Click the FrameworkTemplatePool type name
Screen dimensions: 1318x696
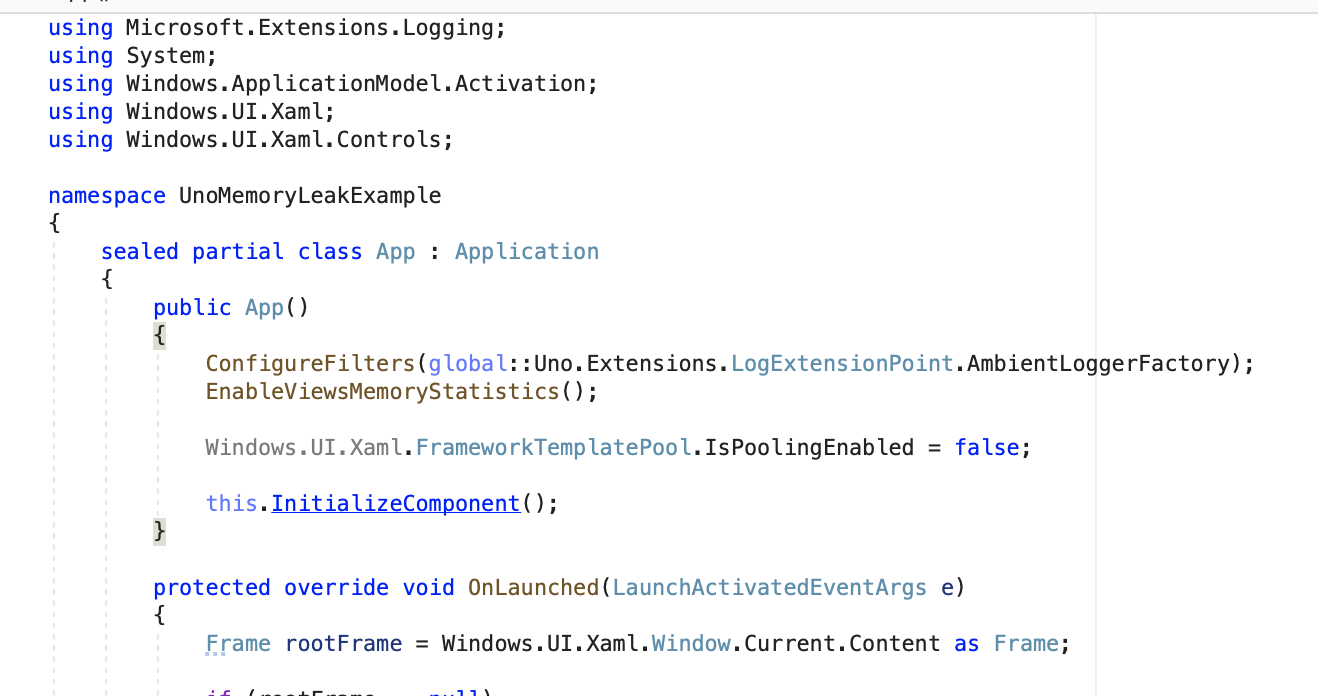553,447
